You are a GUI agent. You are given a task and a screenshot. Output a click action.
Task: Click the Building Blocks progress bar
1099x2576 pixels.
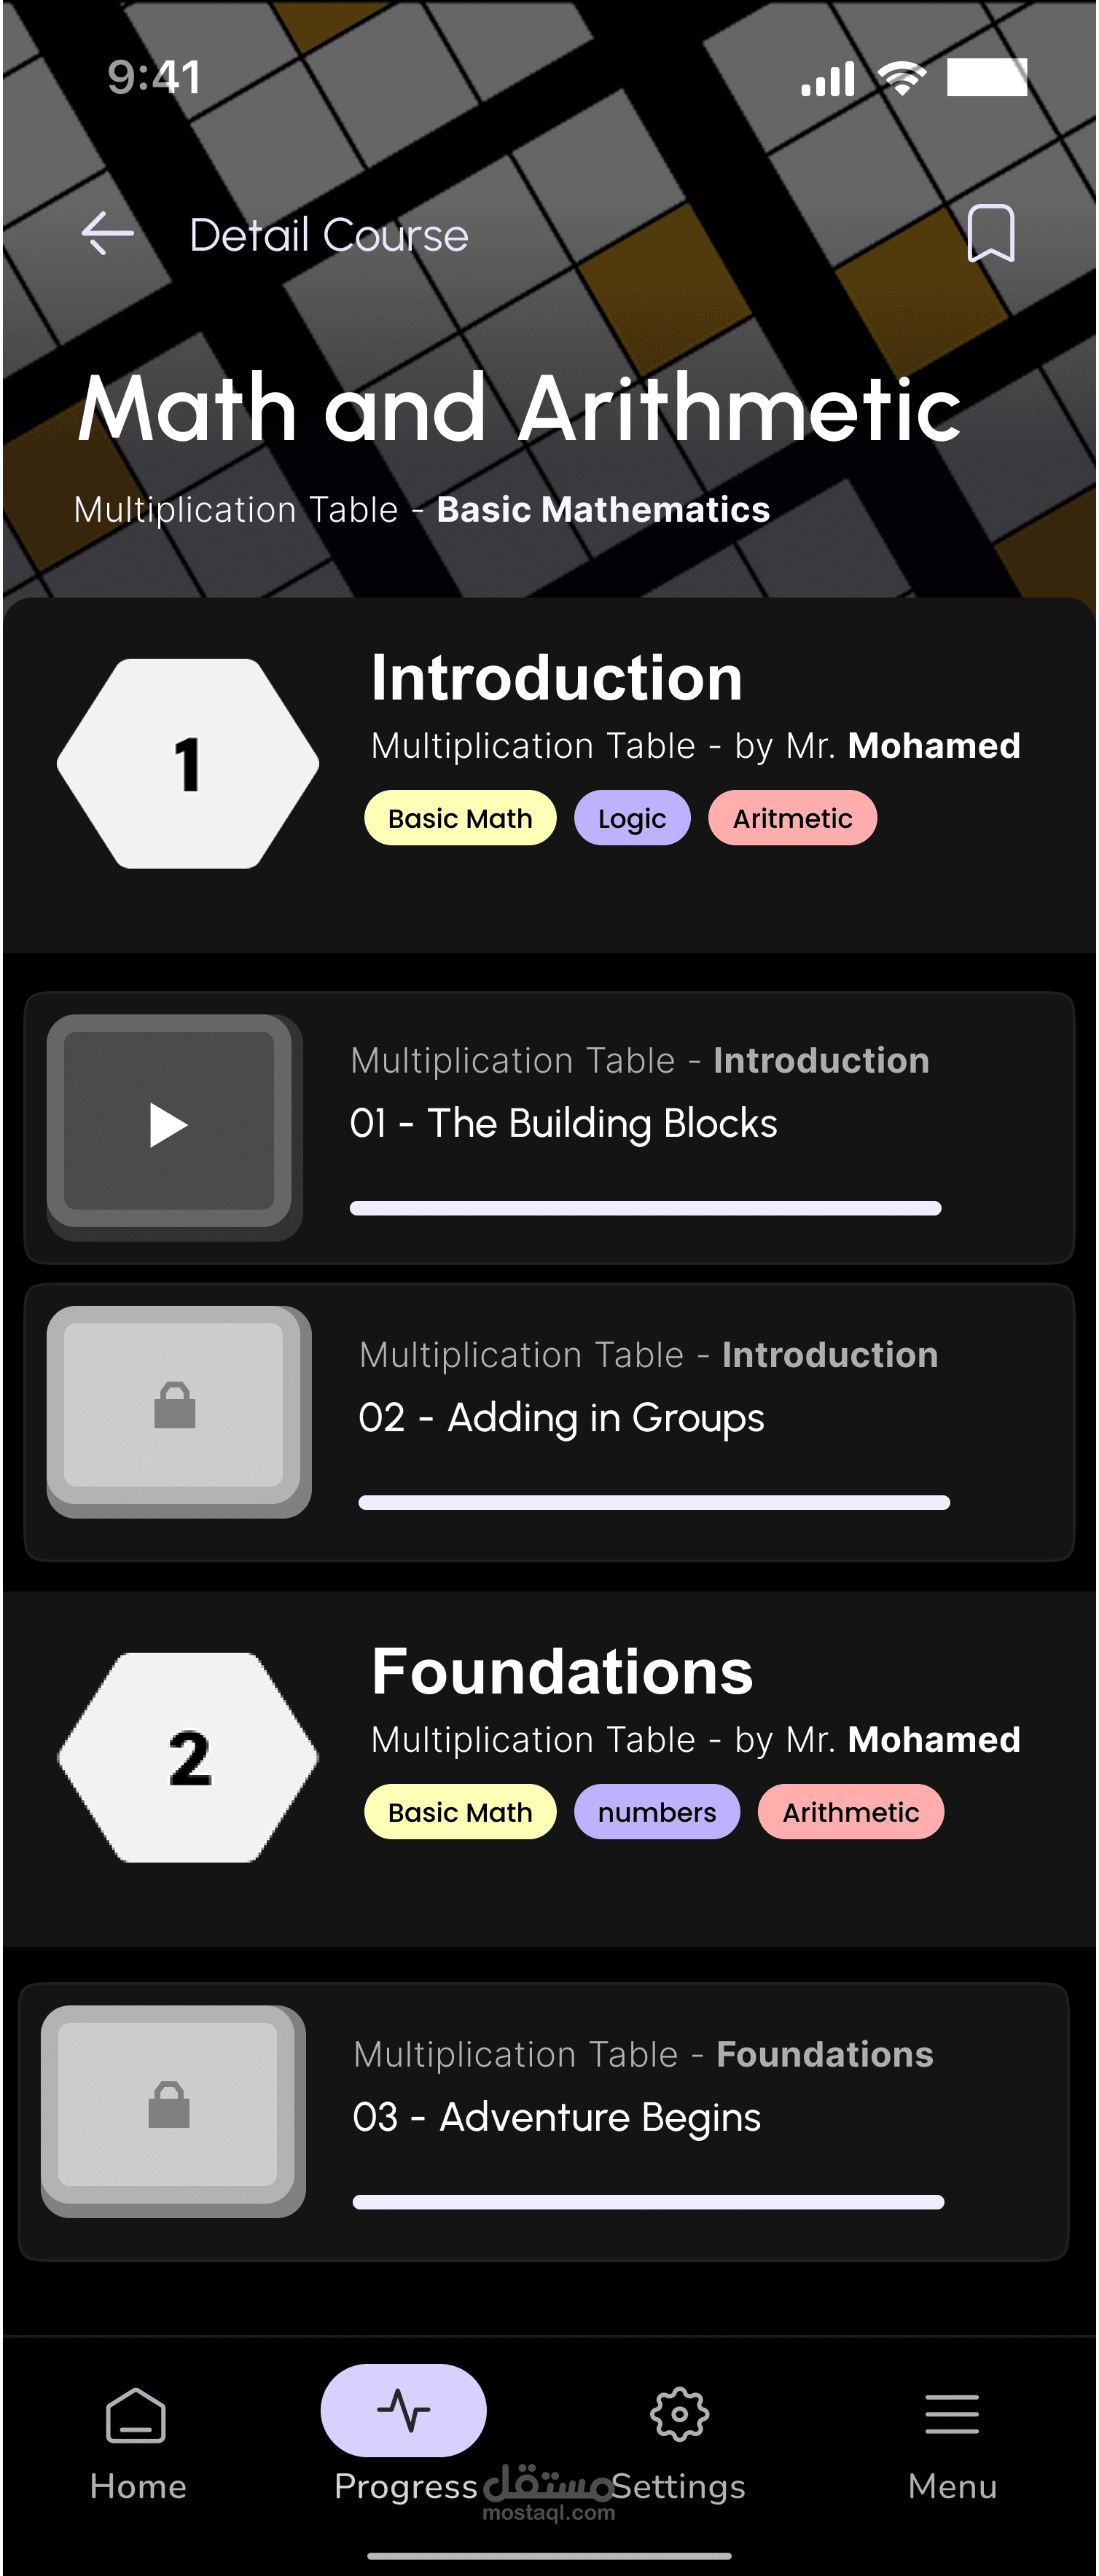click(x=645, y=1208)
